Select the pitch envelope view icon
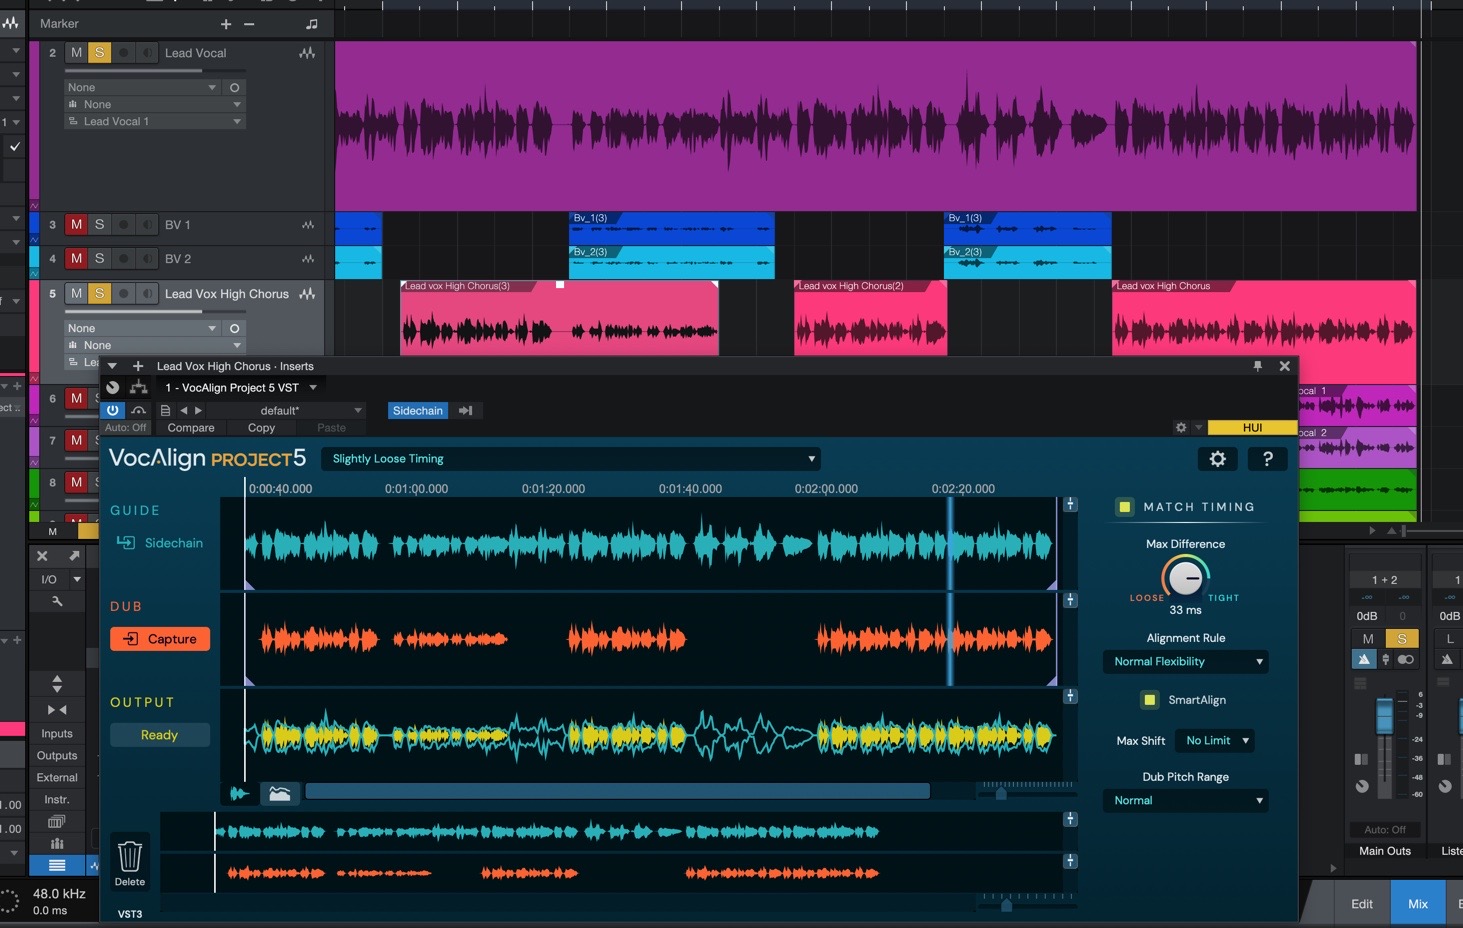Screen dimensions: 1463x928 (280, 793)
